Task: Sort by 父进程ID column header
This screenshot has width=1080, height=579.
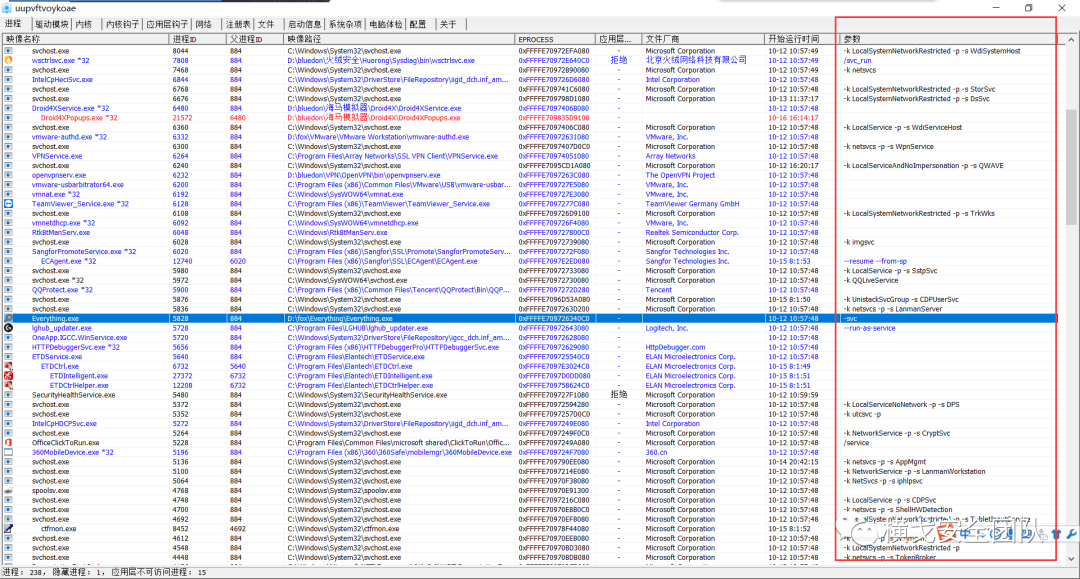Action: pyautogui.click(x=255, y=39)
